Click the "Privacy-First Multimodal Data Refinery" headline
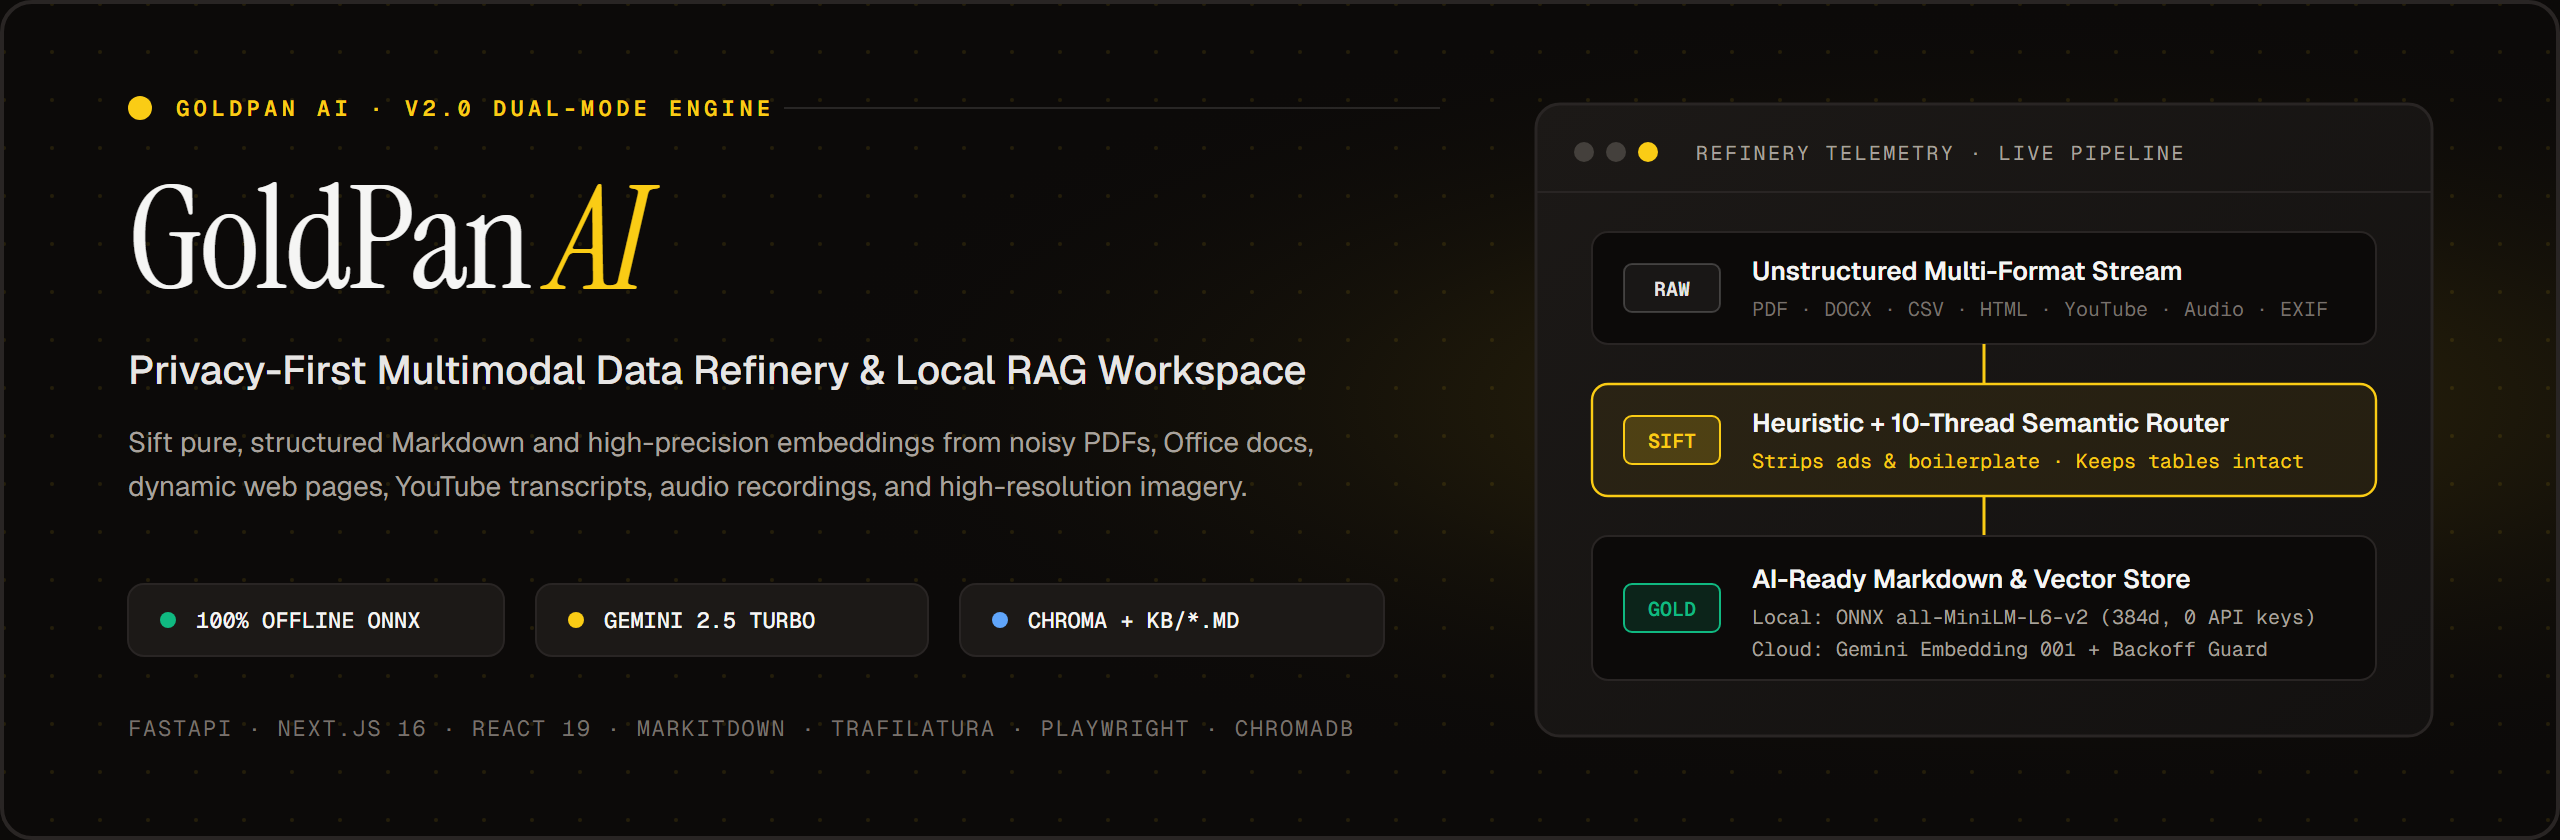The height and width of the screenshot is (840, 2560). (x=717, y=371)
